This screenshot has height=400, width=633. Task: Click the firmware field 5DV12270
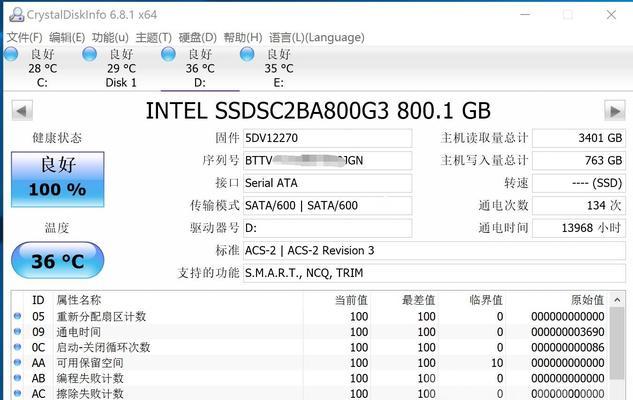[x=327, y=138]
